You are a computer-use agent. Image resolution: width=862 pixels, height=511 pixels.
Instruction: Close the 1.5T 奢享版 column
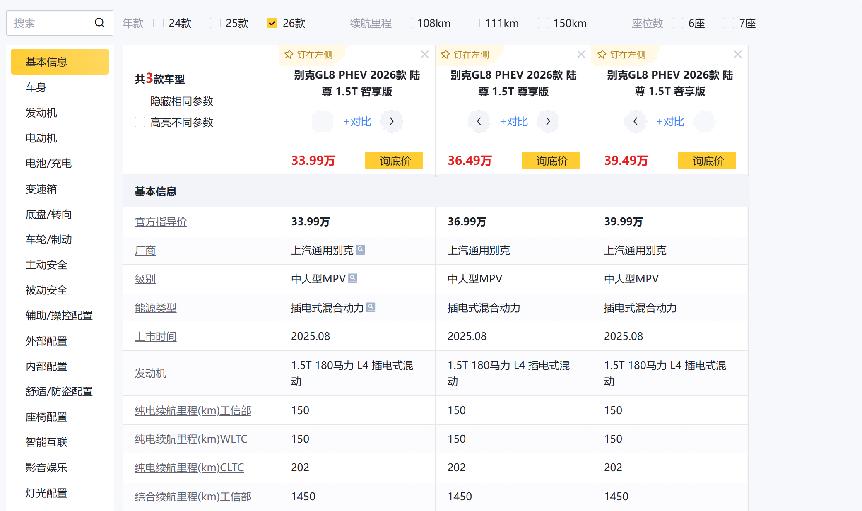pos(738,54)
